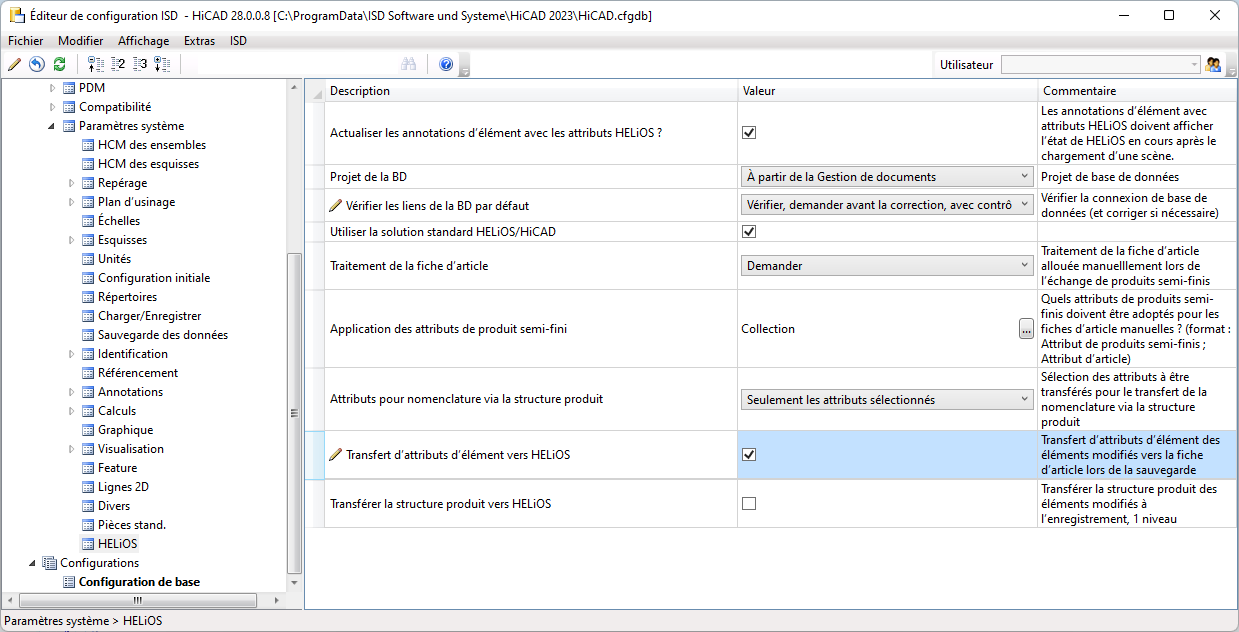The height and width of the screenshot is (632, 1239).
Task: Enable Transférer la structure produit vers HELiOS
Action: pyautogui.click(x=749, y=504)
